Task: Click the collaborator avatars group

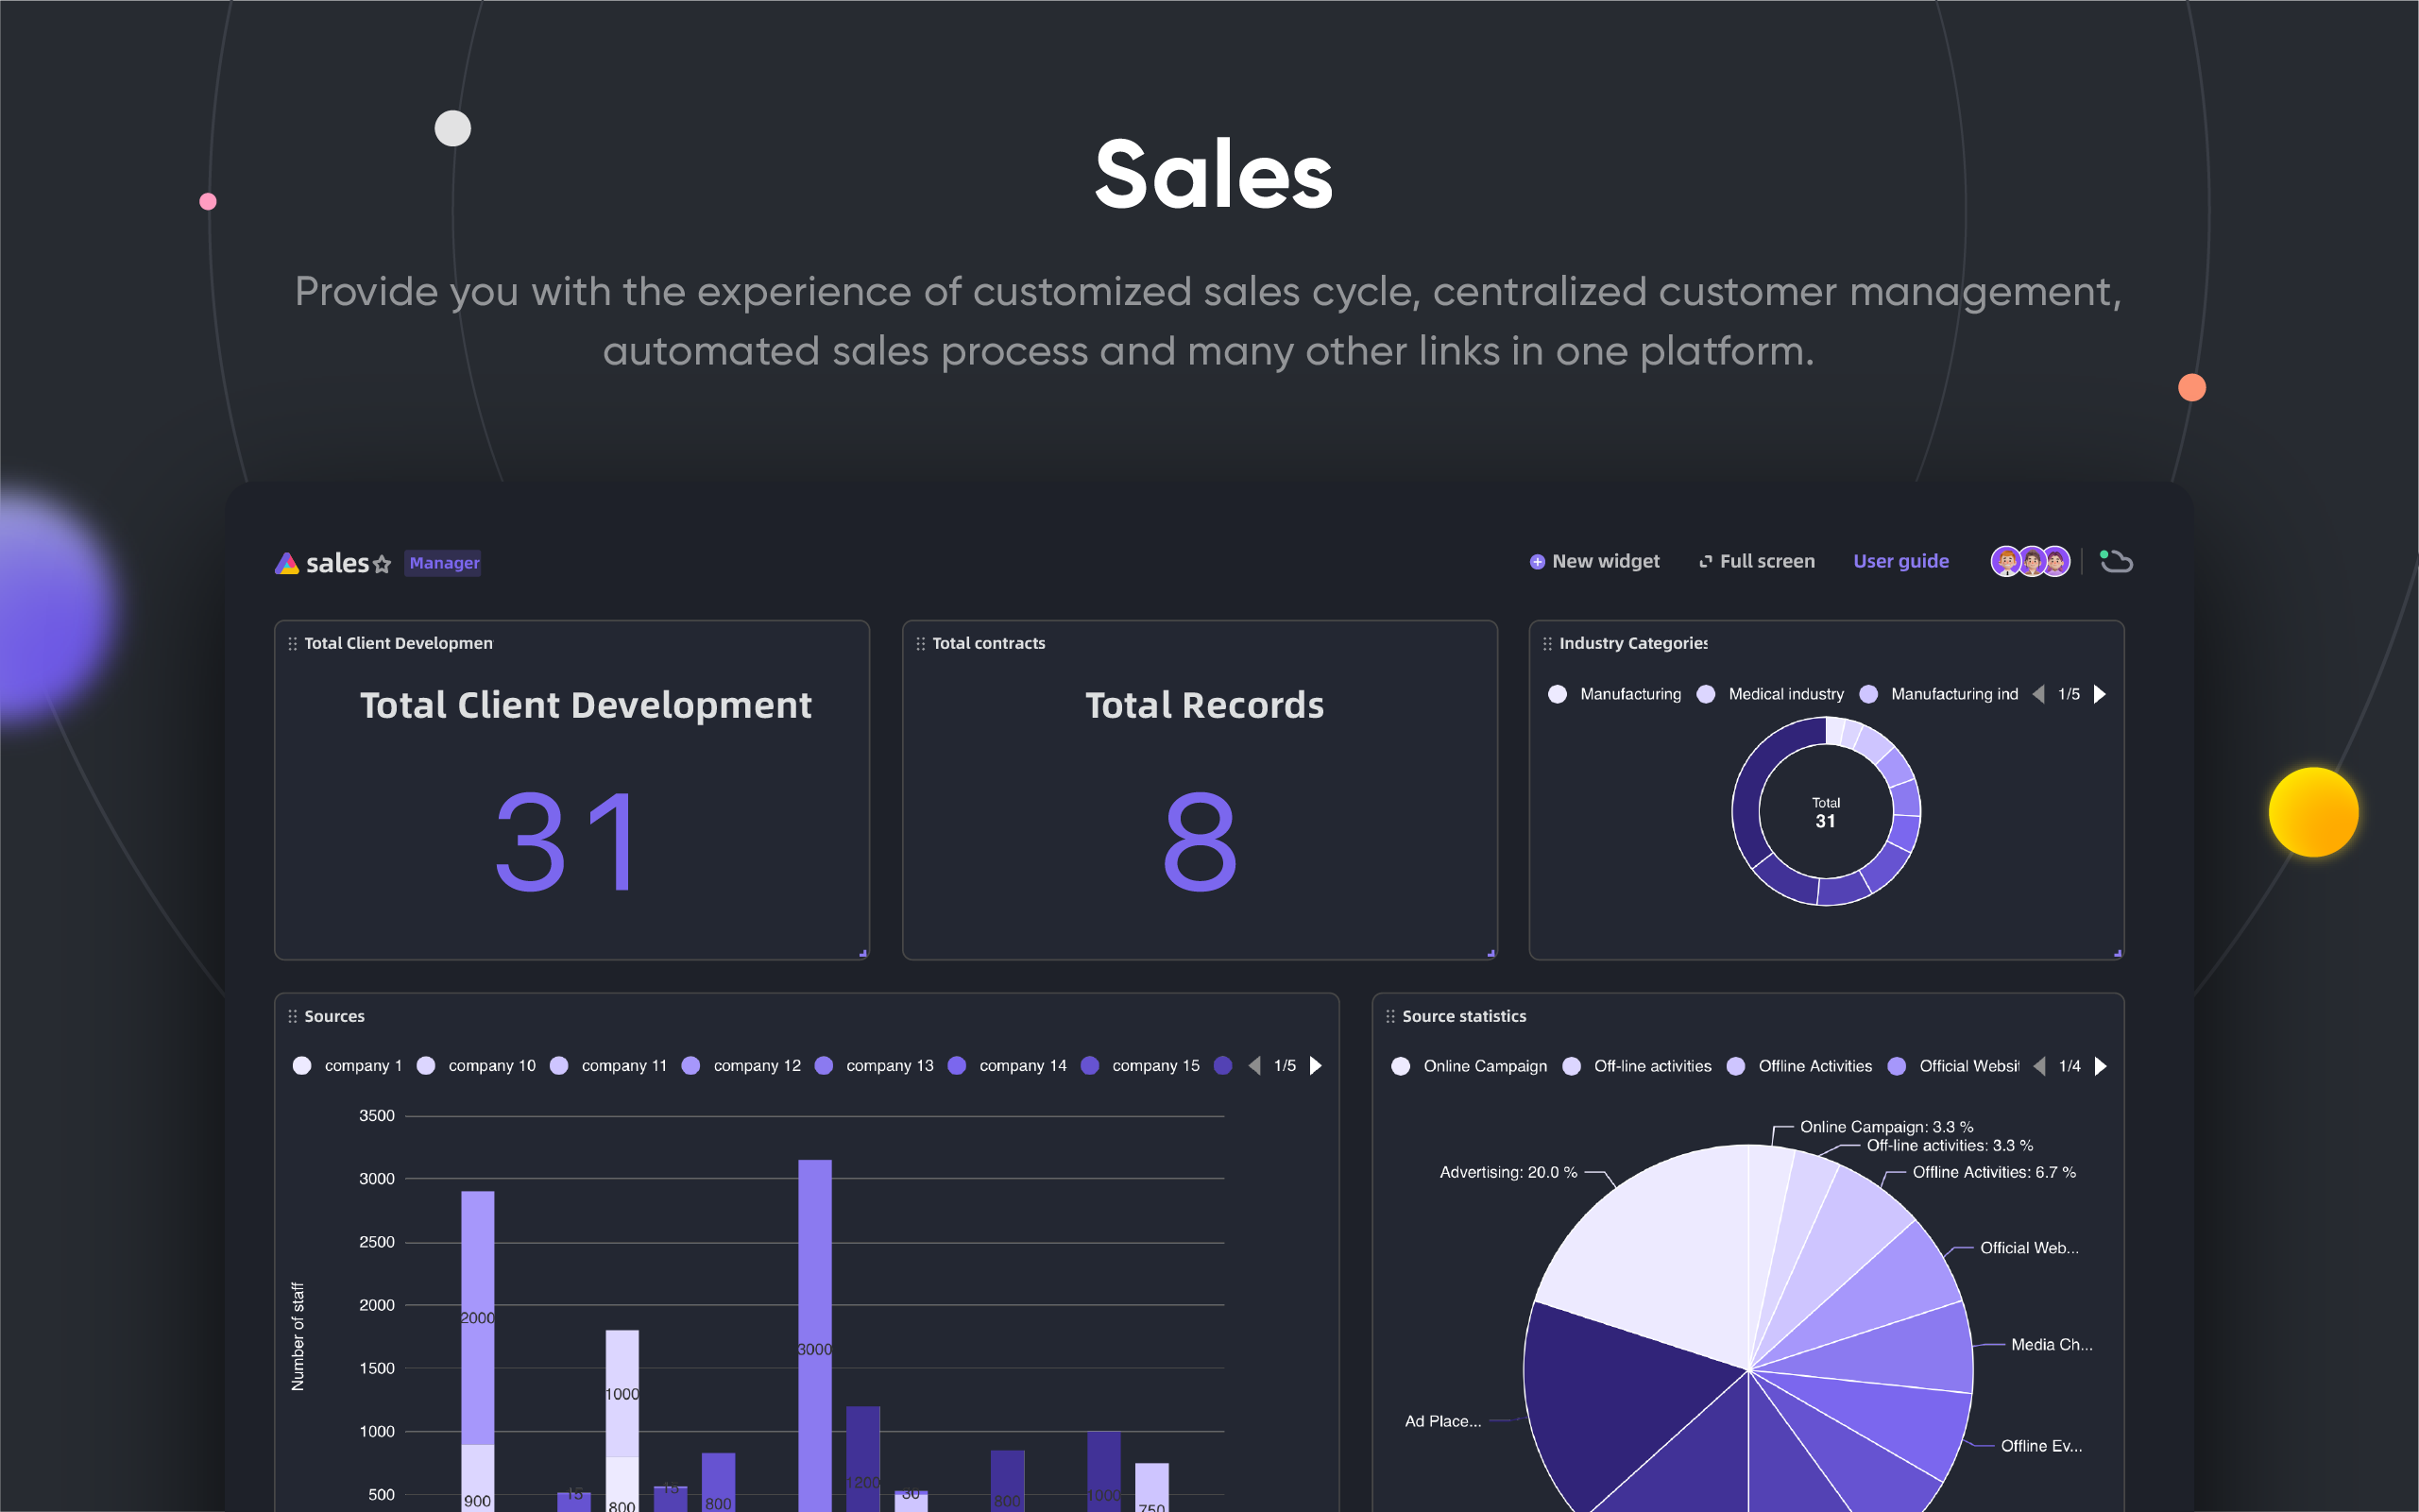Action: (2030, 562)
